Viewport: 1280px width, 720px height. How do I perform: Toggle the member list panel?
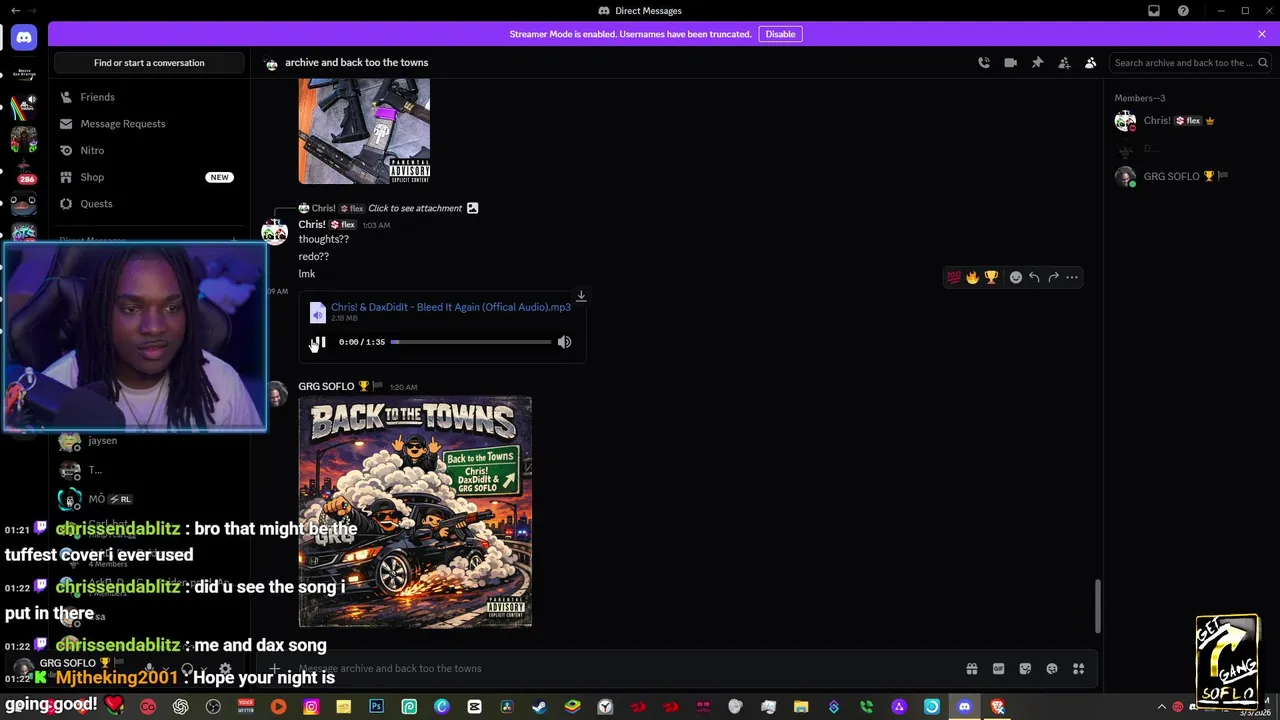(x=1091, y=63)
